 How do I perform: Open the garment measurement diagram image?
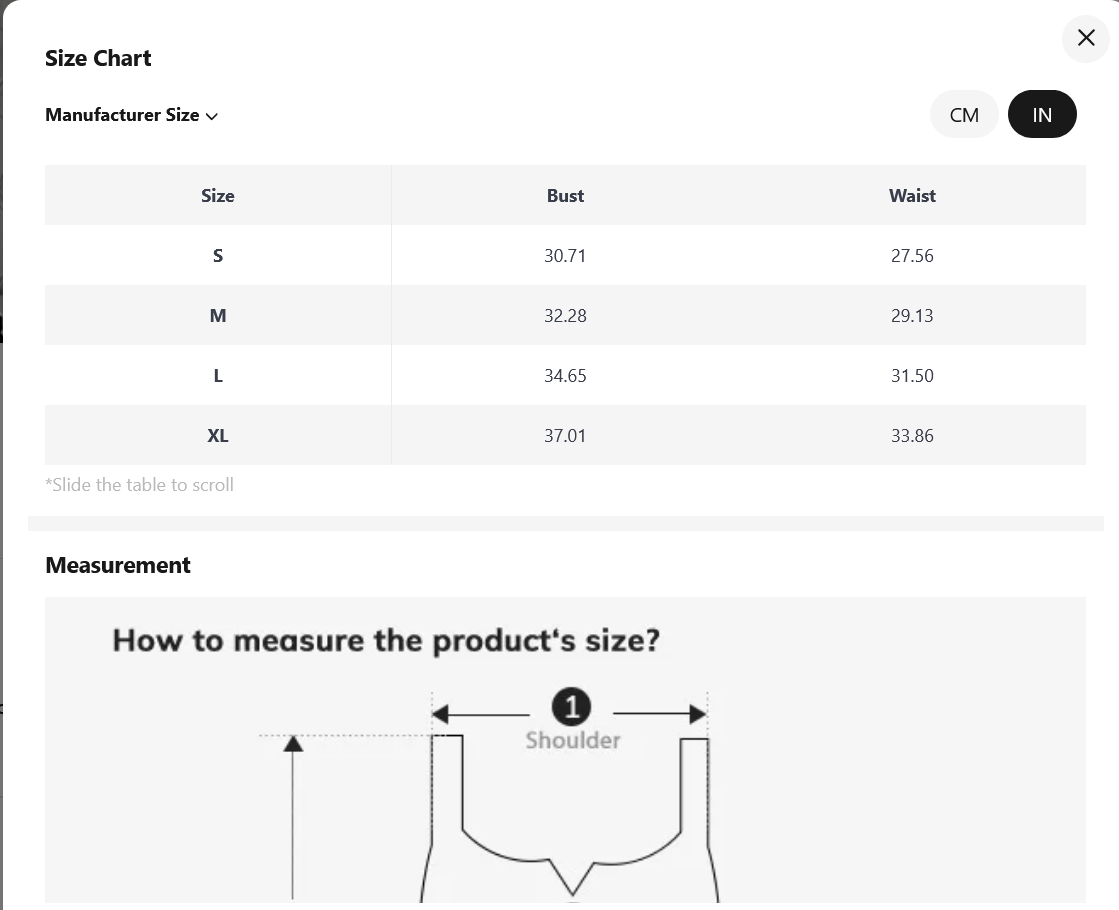pos(565,750)
